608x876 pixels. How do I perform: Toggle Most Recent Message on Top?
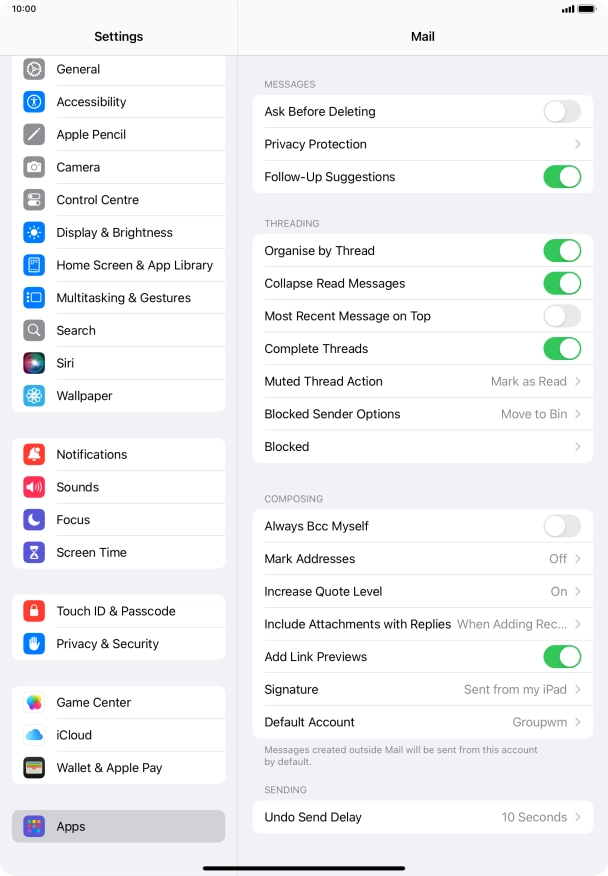click(562, 316)
